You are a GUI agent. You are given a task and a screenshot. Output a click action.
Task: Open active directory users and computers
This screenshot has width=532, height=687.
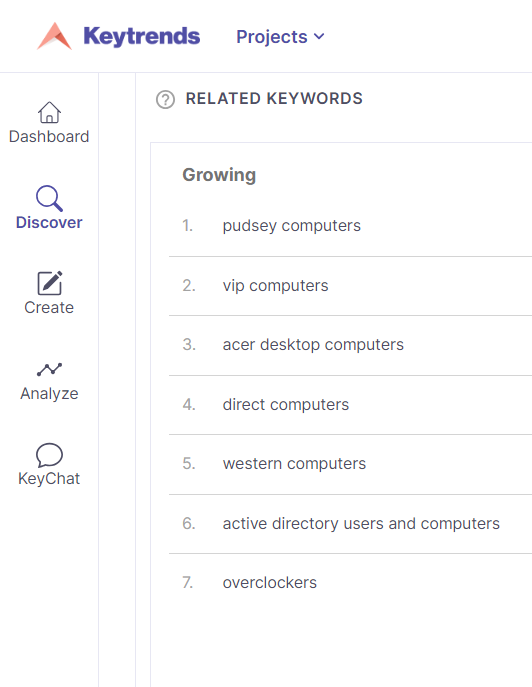coord(361,524)
